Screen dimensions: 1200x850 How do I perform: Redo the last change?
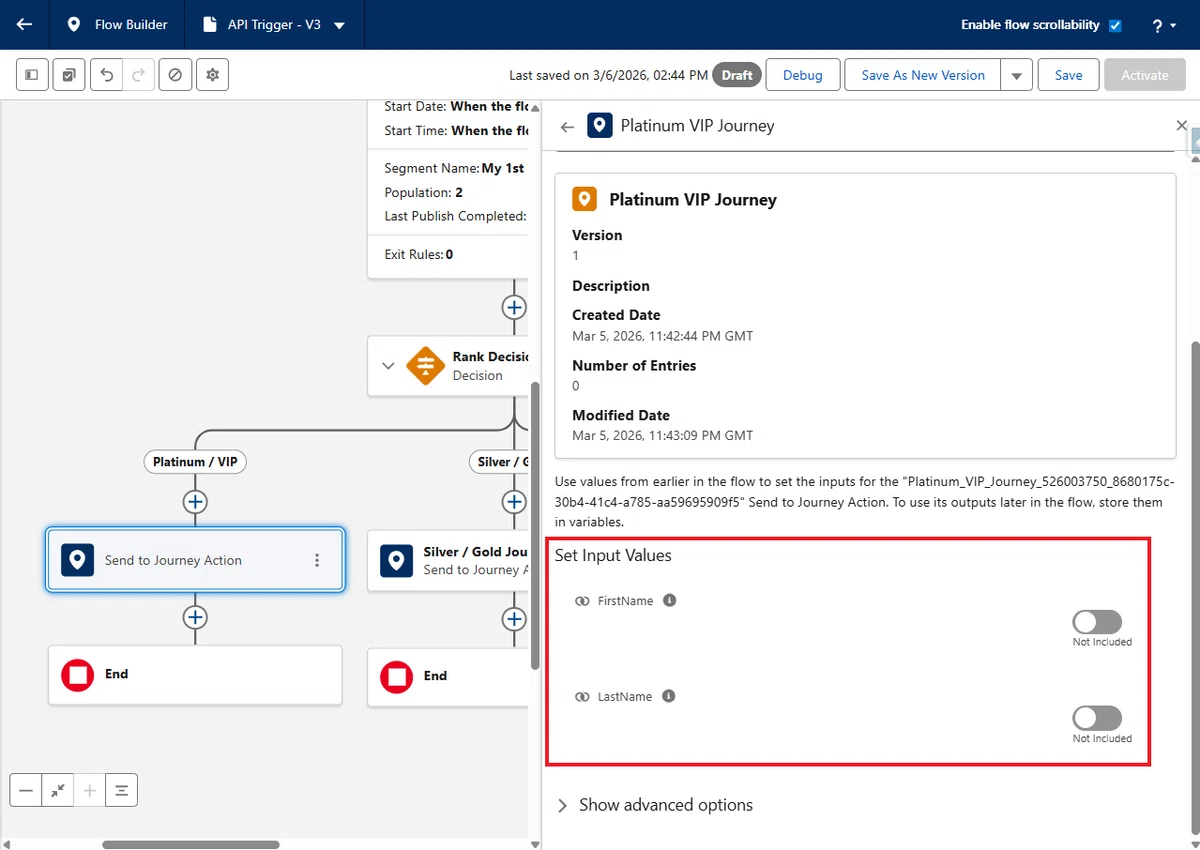pyautogui.click(x=139, y=75)
